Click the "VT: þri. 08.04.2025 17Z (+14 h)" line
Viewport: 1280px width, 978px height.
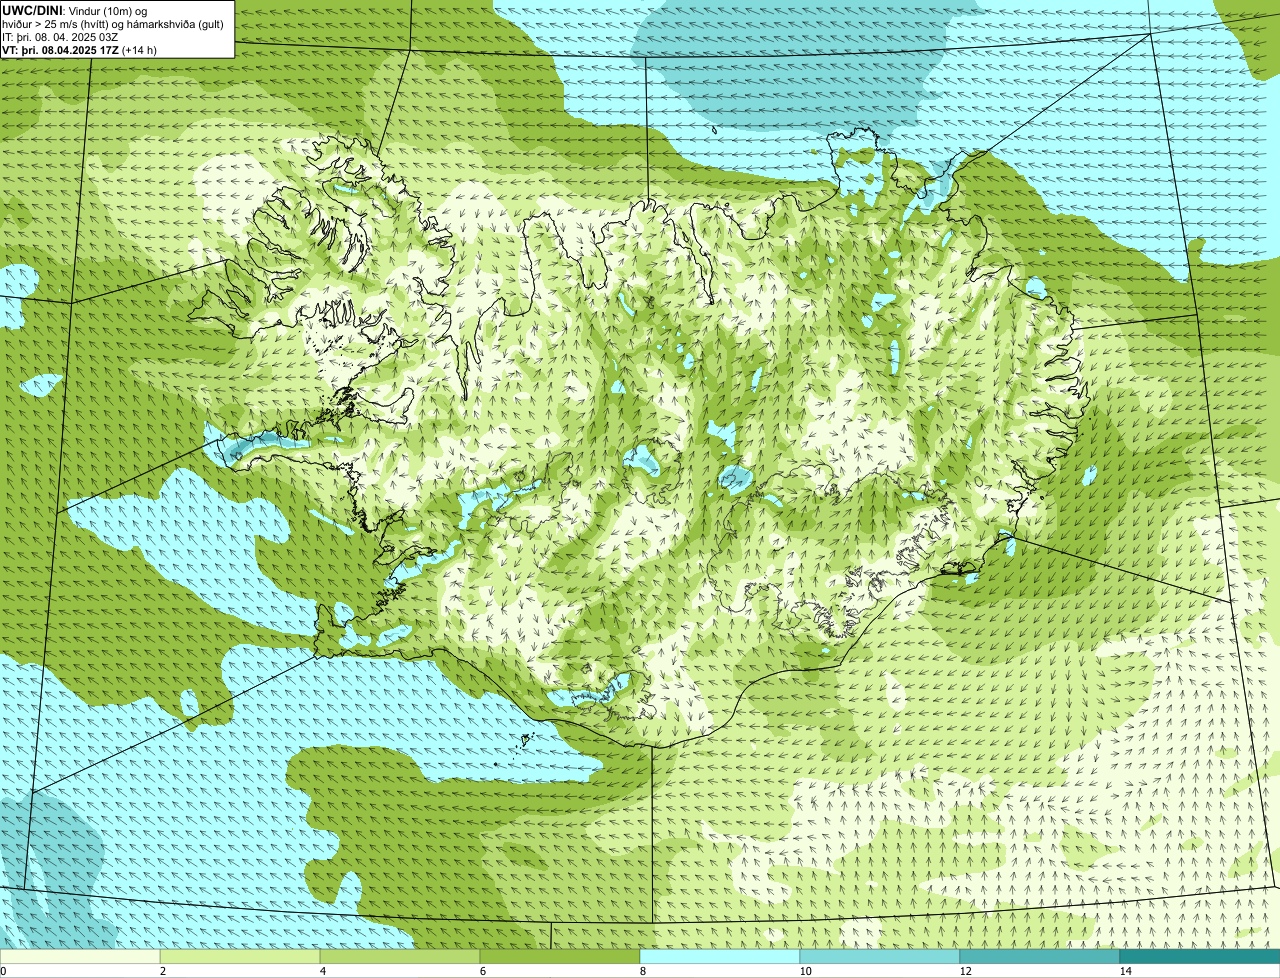click(80, 50)
